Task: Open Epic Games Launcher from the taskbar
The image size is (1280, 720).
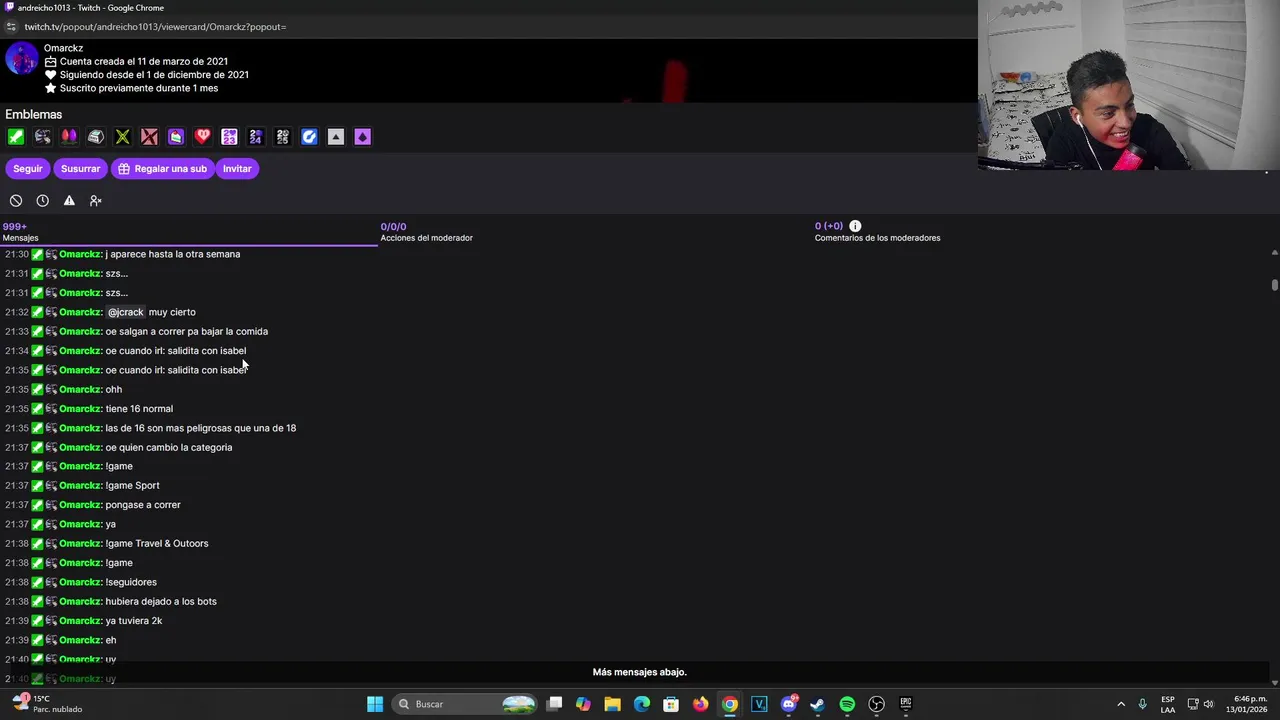Action: [x=906, y=704]
